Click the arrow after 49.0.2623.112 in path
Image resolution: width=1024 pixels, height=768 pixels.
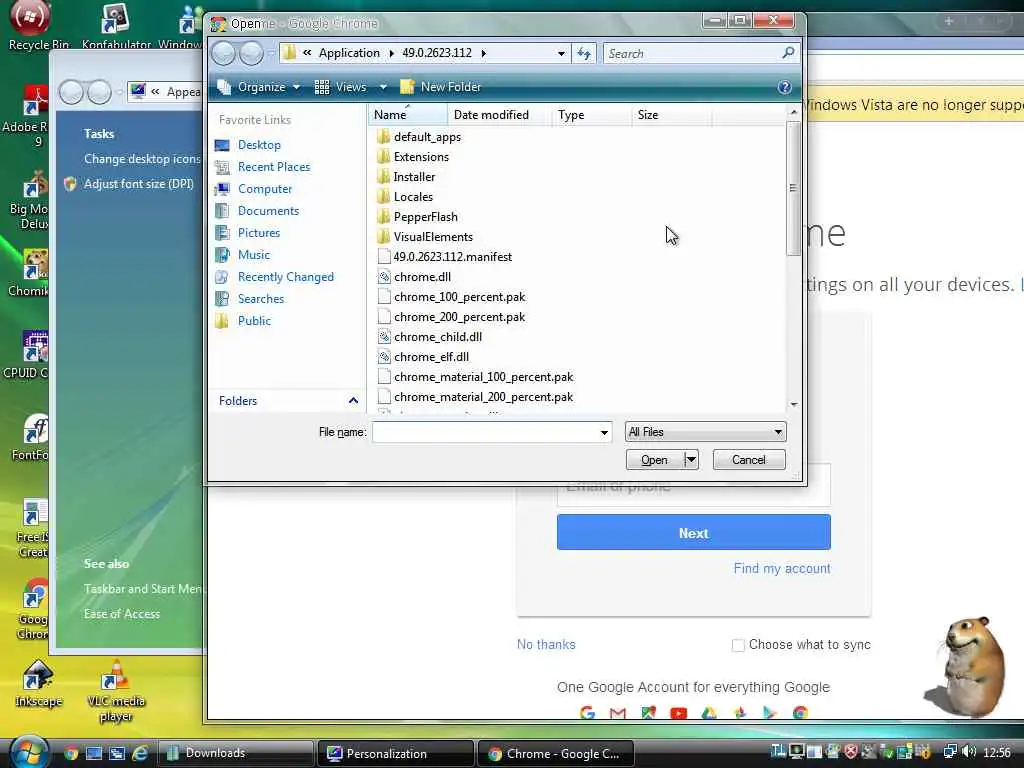(x=483, y=54)
